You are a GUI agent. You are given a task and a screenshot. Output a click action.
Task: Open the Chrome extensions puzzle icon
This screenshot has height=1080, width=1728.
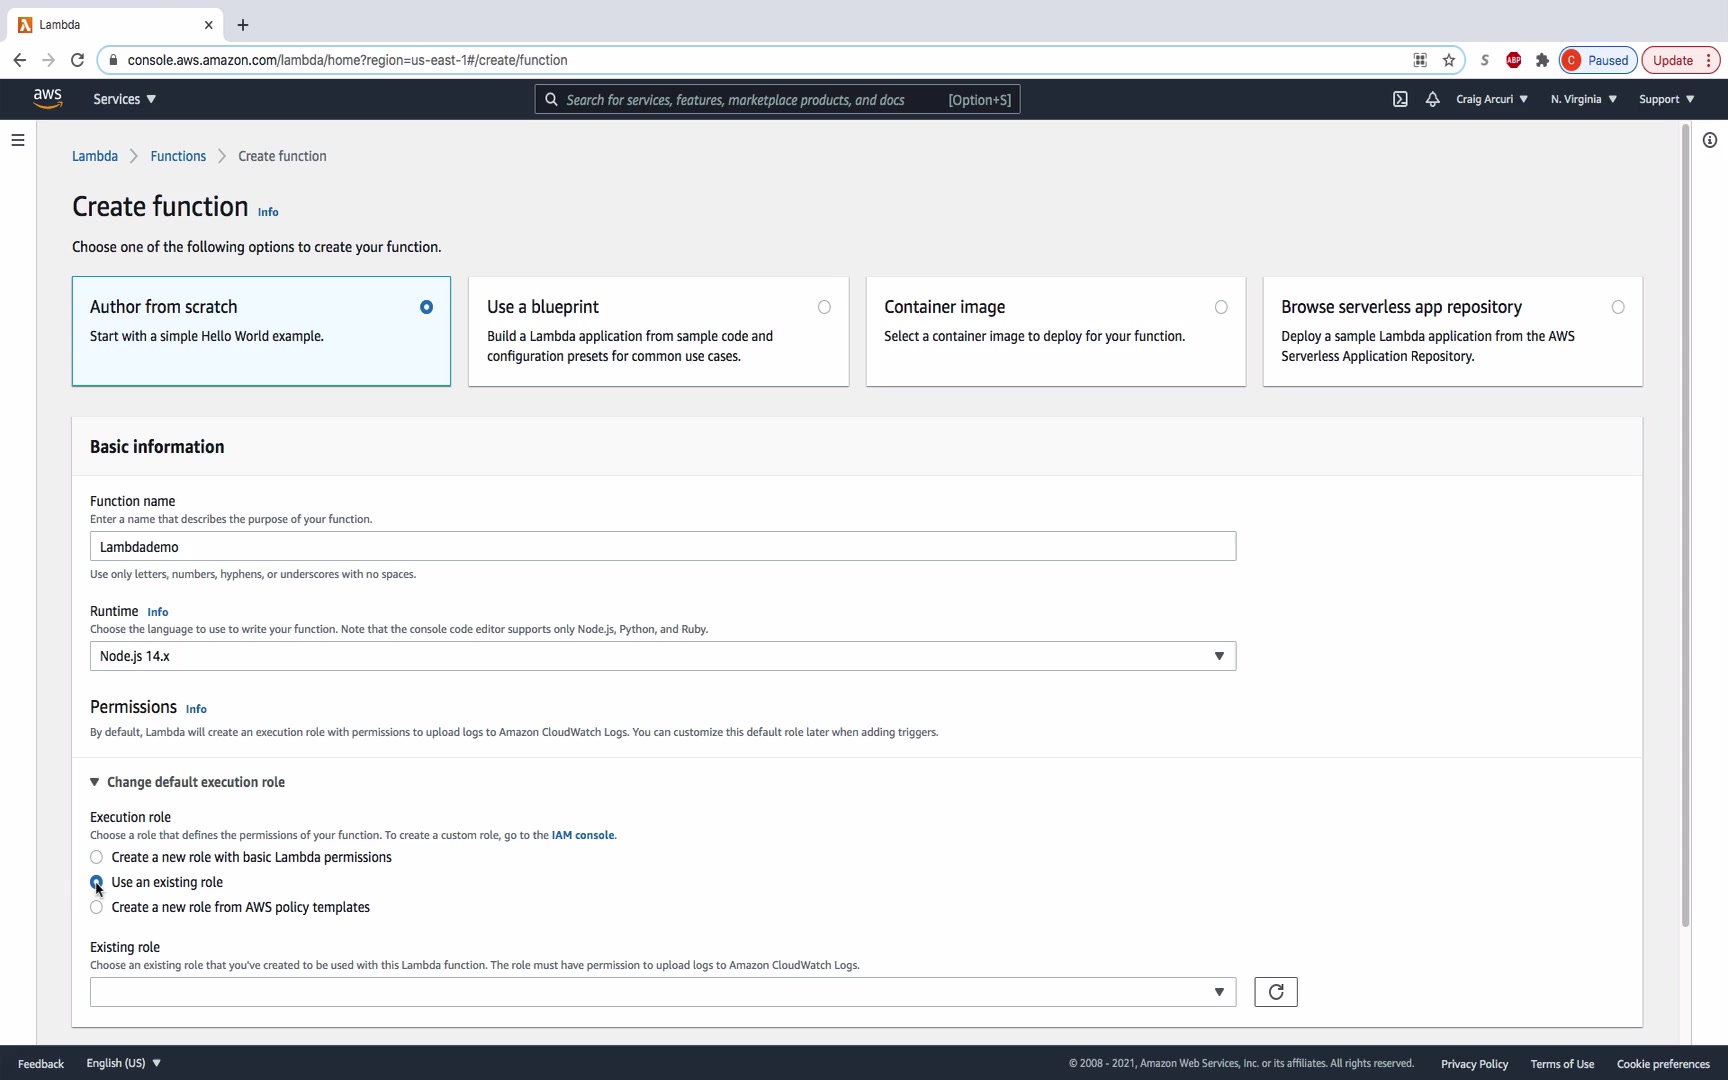point(1542,60)
